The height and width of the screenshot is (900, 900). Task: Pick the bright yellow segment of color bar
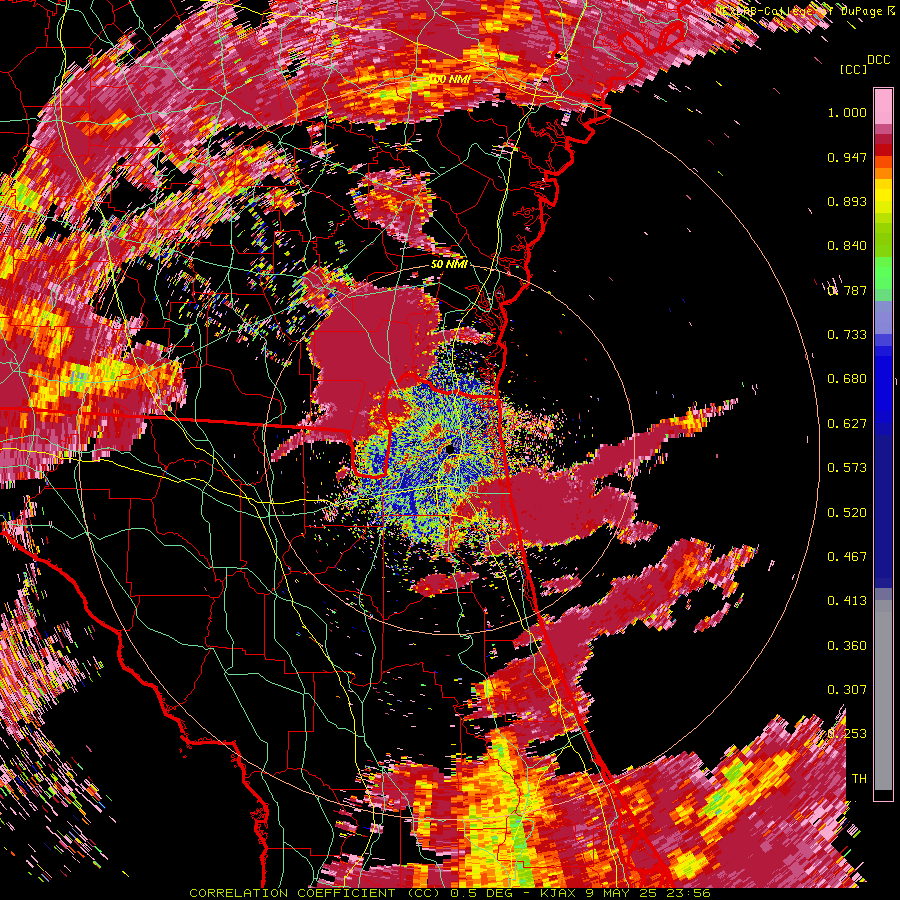(x=883, y=195)
